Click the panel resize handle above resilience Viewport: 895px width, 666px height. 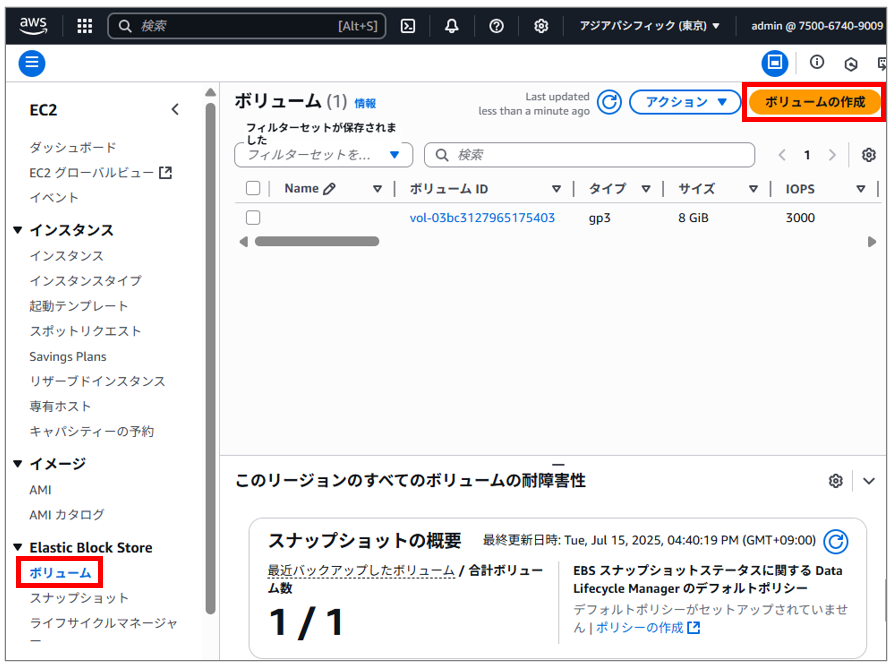[558, 465]
